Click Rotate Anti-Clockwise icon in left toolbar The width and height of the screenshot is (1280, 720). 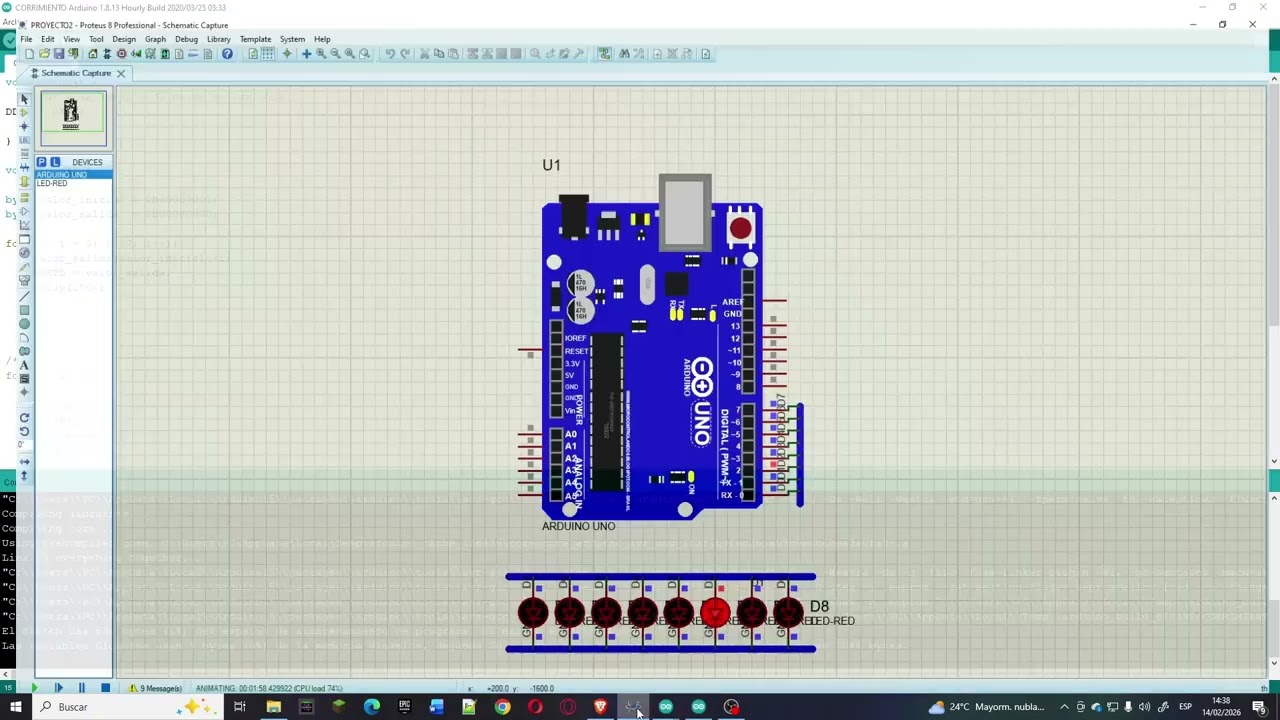click(x=24, y=432)
